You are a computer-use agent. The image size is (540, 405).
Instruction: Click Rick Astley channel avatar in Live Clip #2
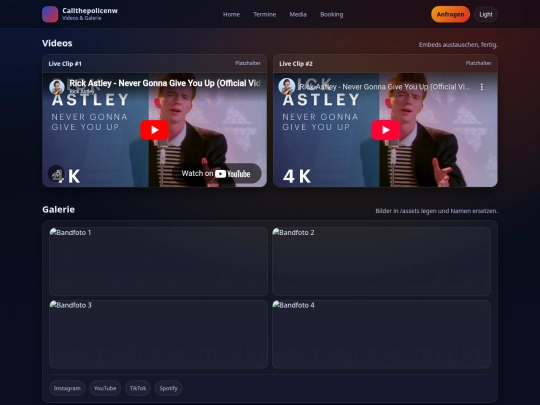[x=287, y=86]
